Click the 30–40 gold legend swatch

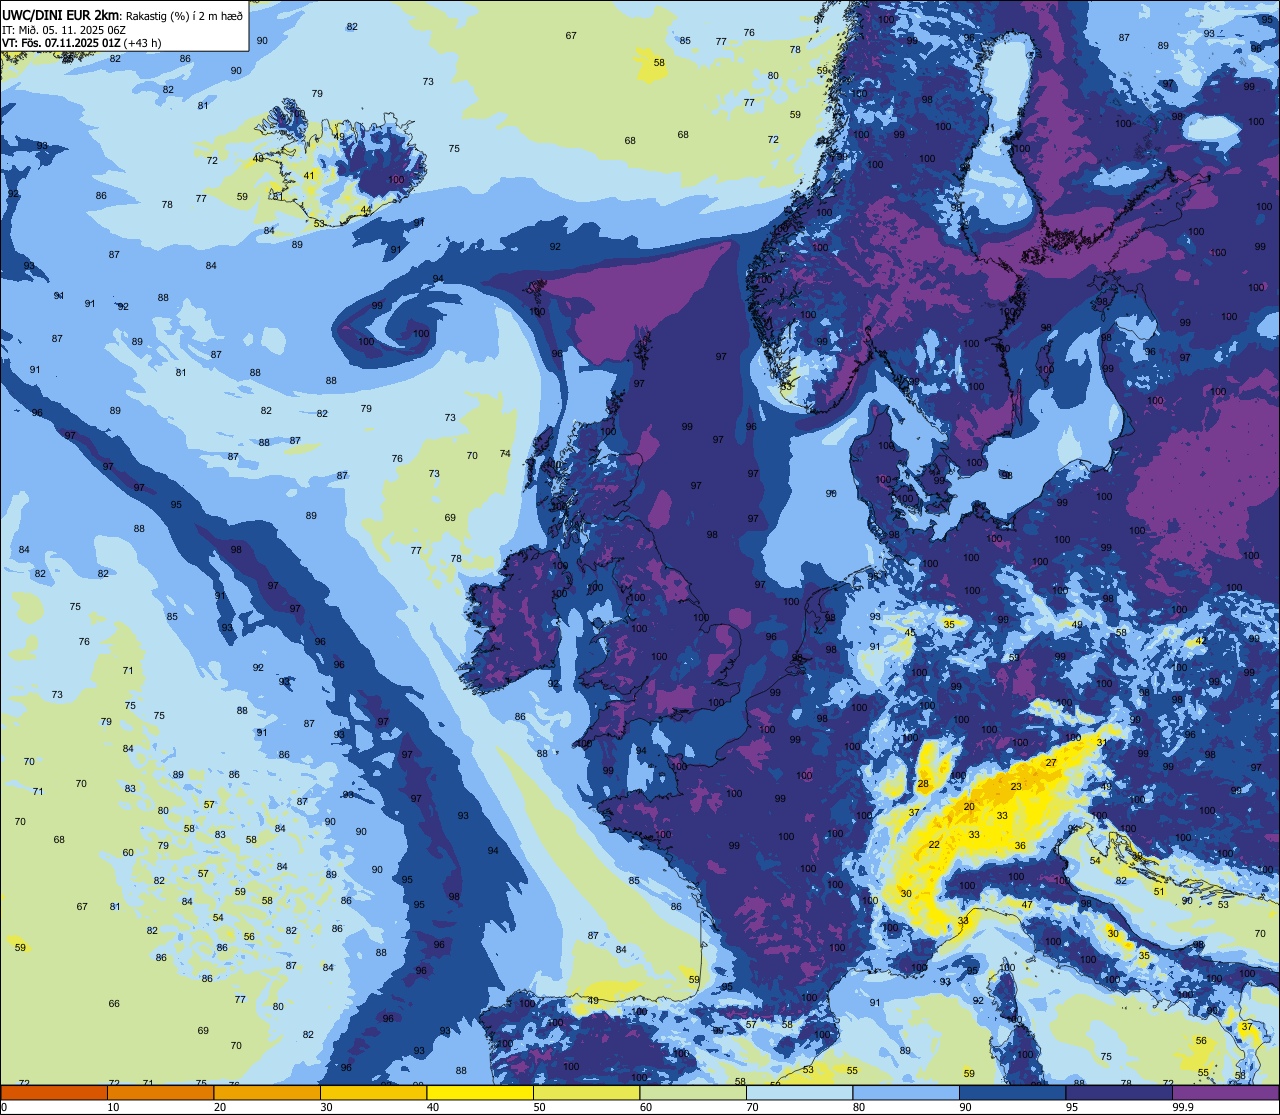tap(373, 1093)
